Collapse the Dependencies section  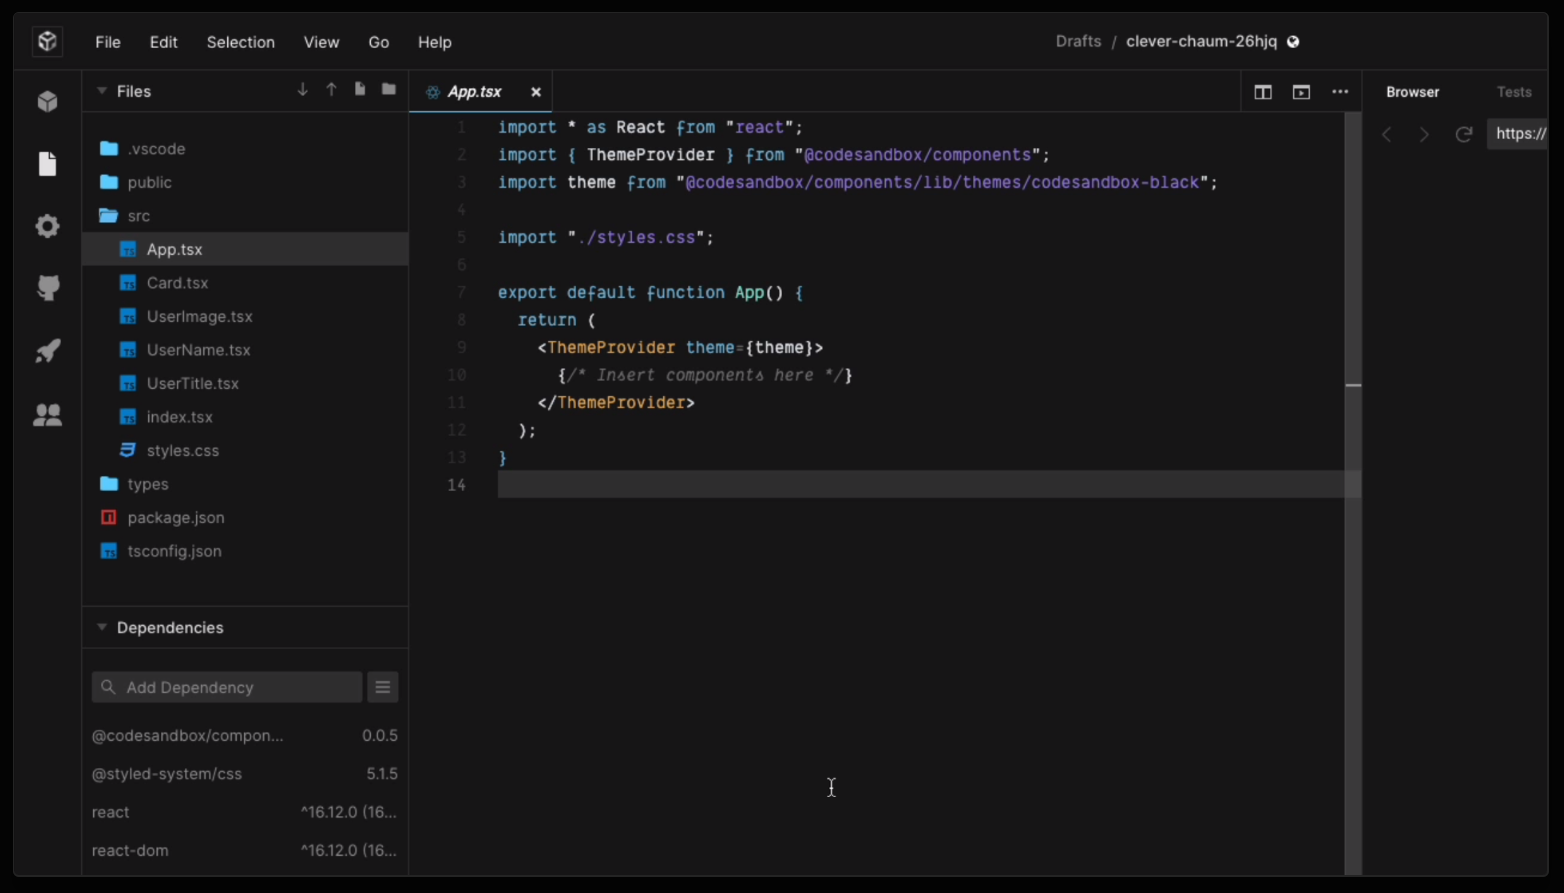102,627
